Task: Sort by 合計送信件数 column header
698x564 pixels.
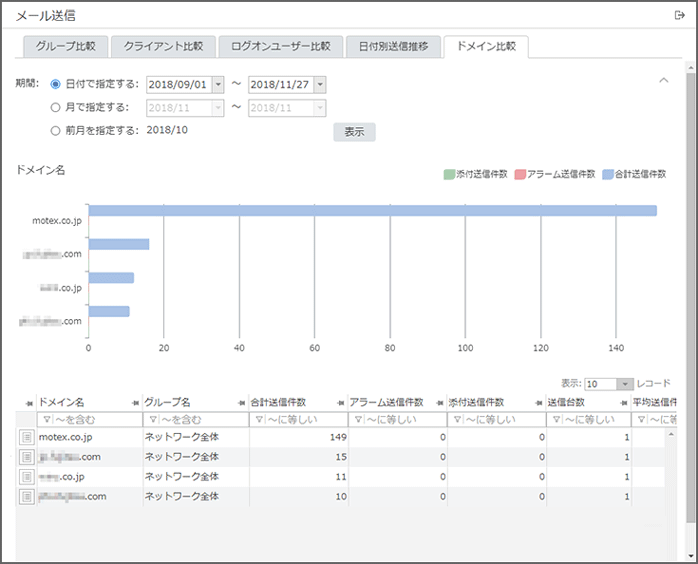Action: point(278,402)
